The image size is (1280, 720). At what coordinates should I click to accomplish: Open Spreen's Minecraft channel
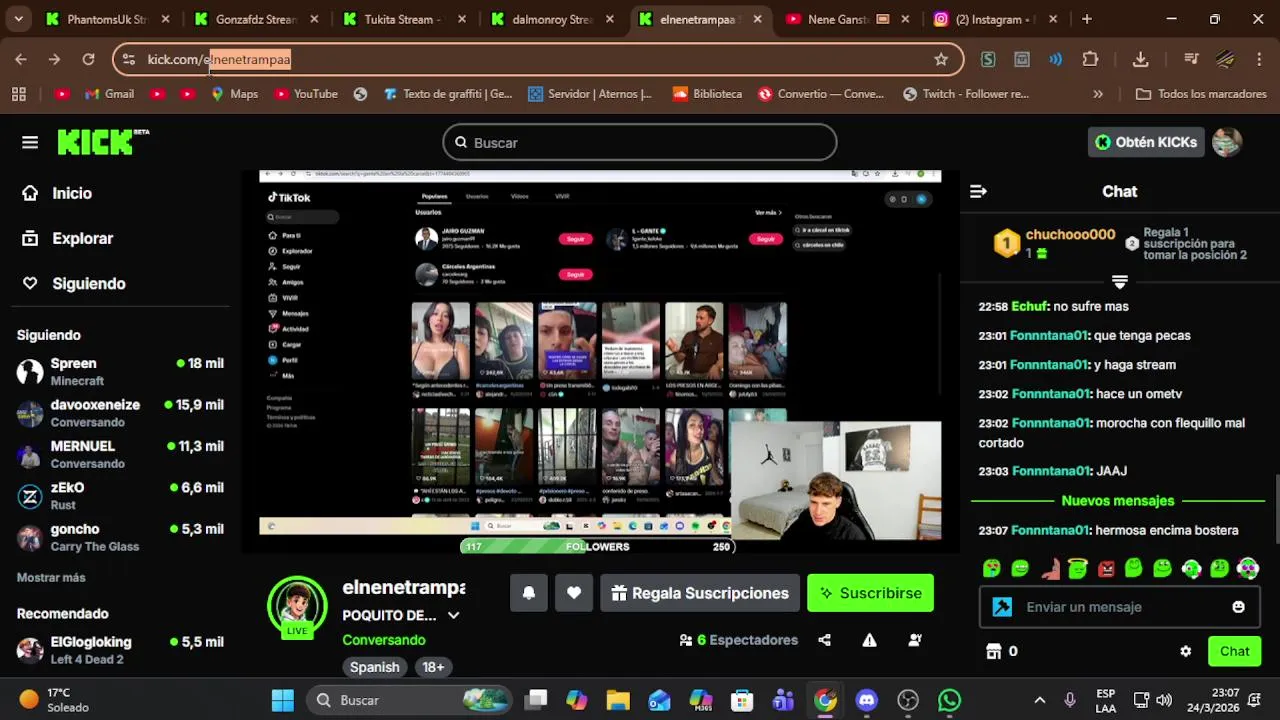click(x=120, y=371)
